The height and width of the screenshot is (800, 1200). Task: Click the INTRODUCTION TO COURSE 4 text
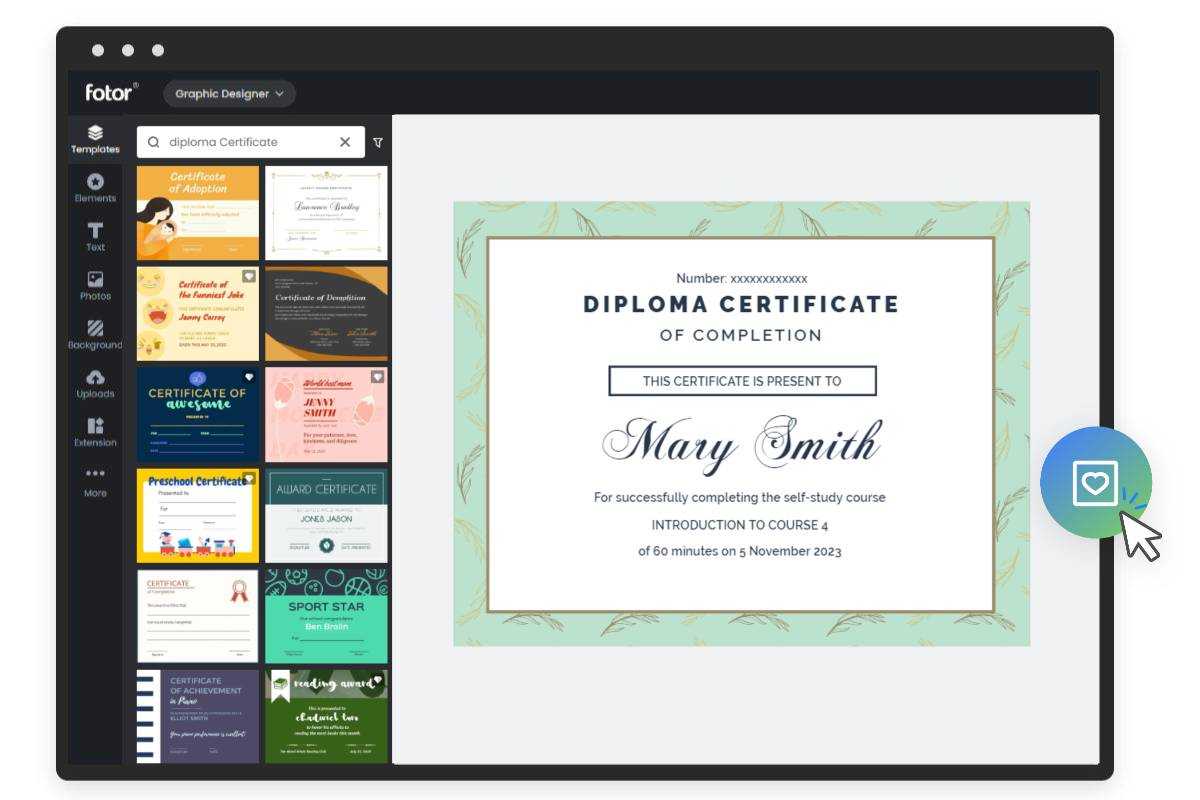pyautogui.click(x=740, y=525)
